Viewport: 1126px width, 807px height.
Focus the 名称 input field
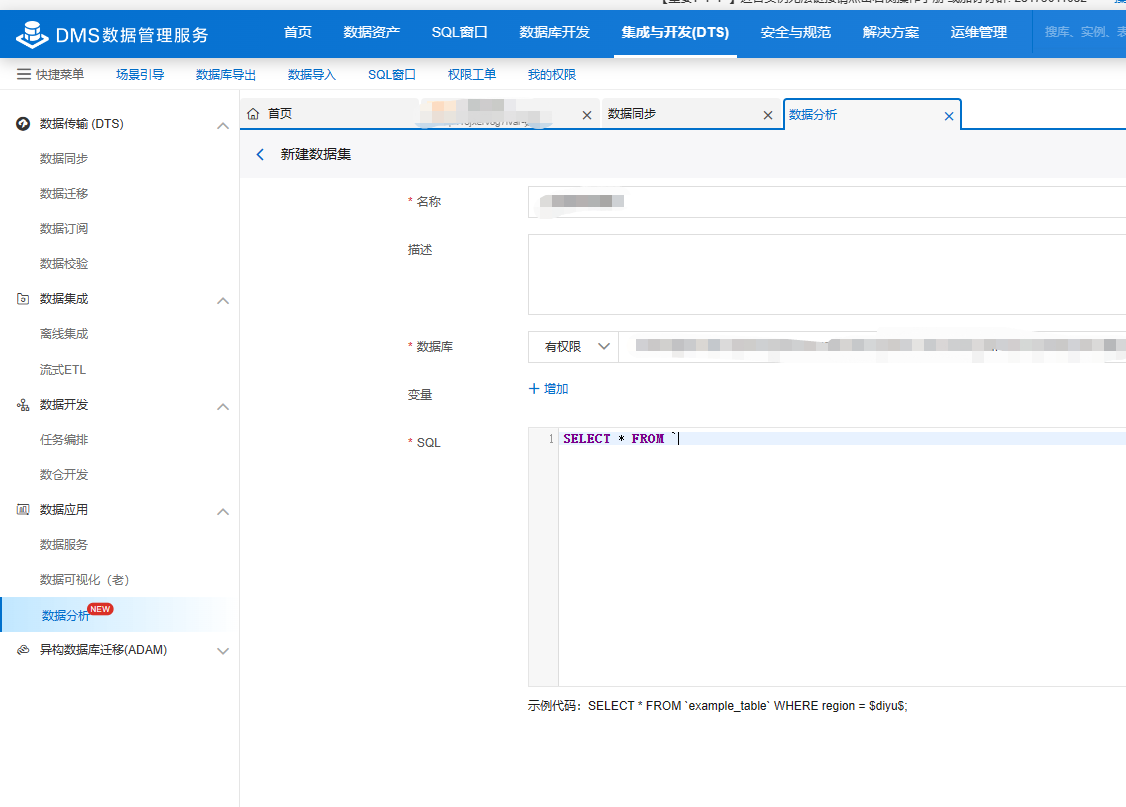point(827,202)
